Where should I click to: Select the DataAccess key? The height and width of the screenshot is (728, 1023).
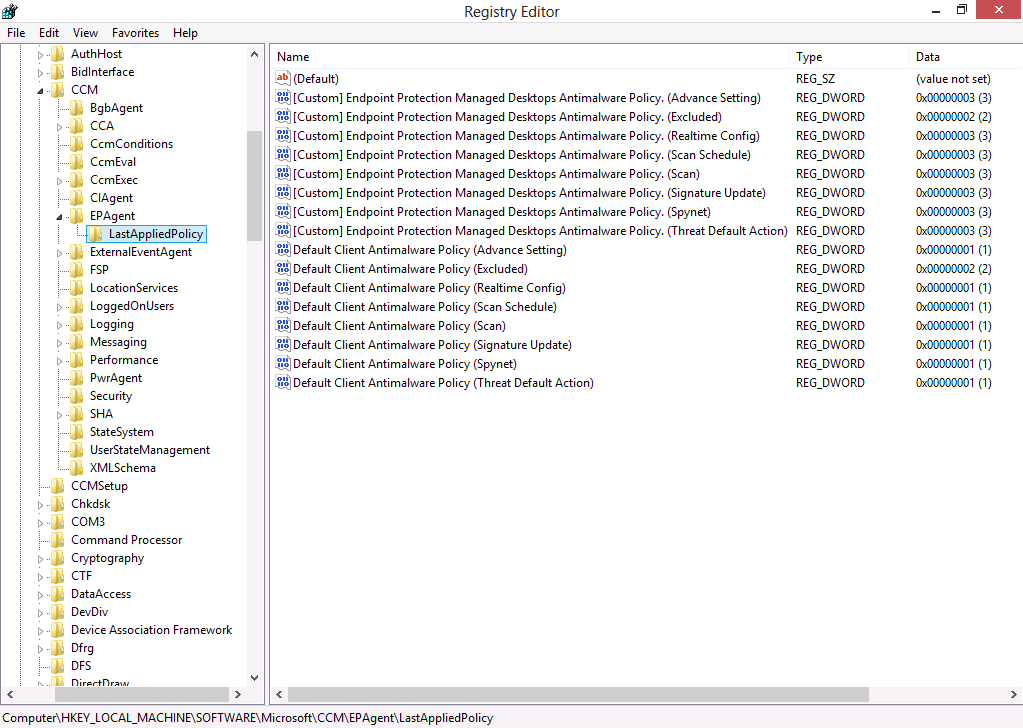[x=101, y=594]
